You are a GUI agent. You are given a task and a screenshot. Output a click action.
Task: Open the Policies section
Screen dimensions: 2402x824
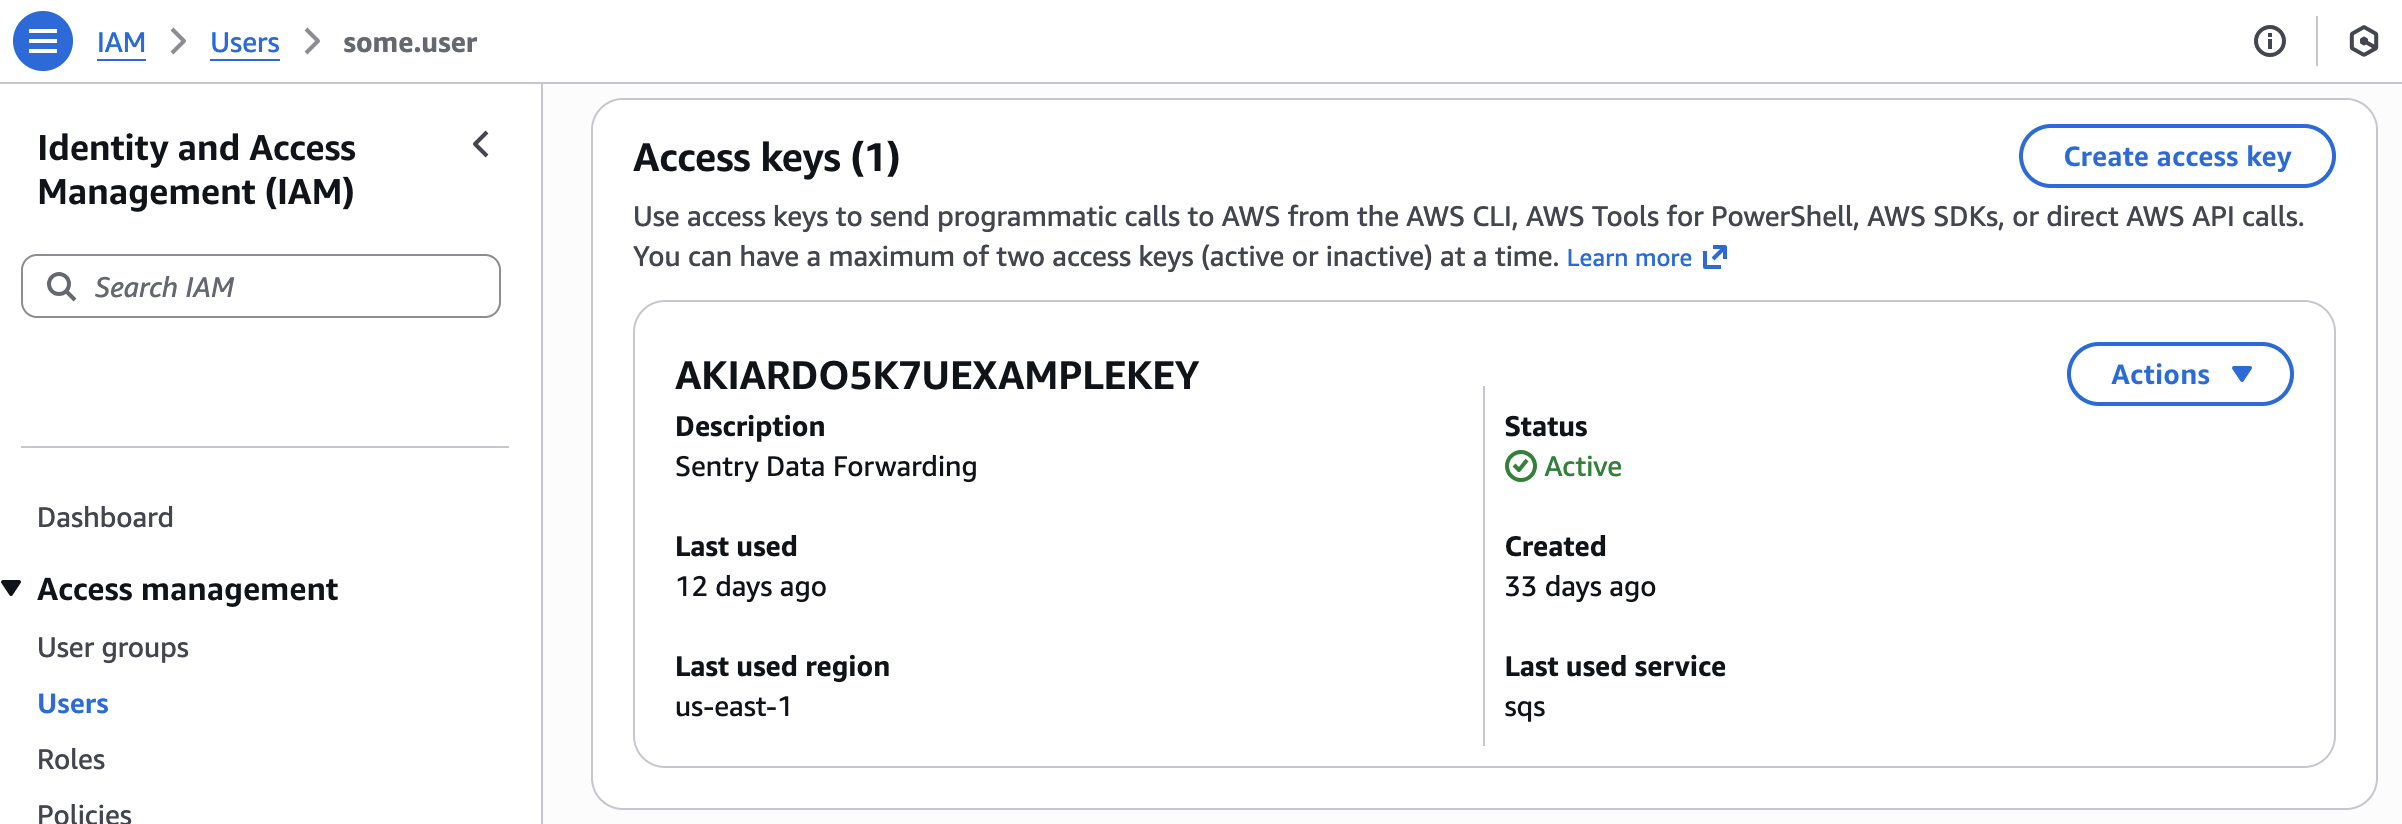tap(83, 812)
